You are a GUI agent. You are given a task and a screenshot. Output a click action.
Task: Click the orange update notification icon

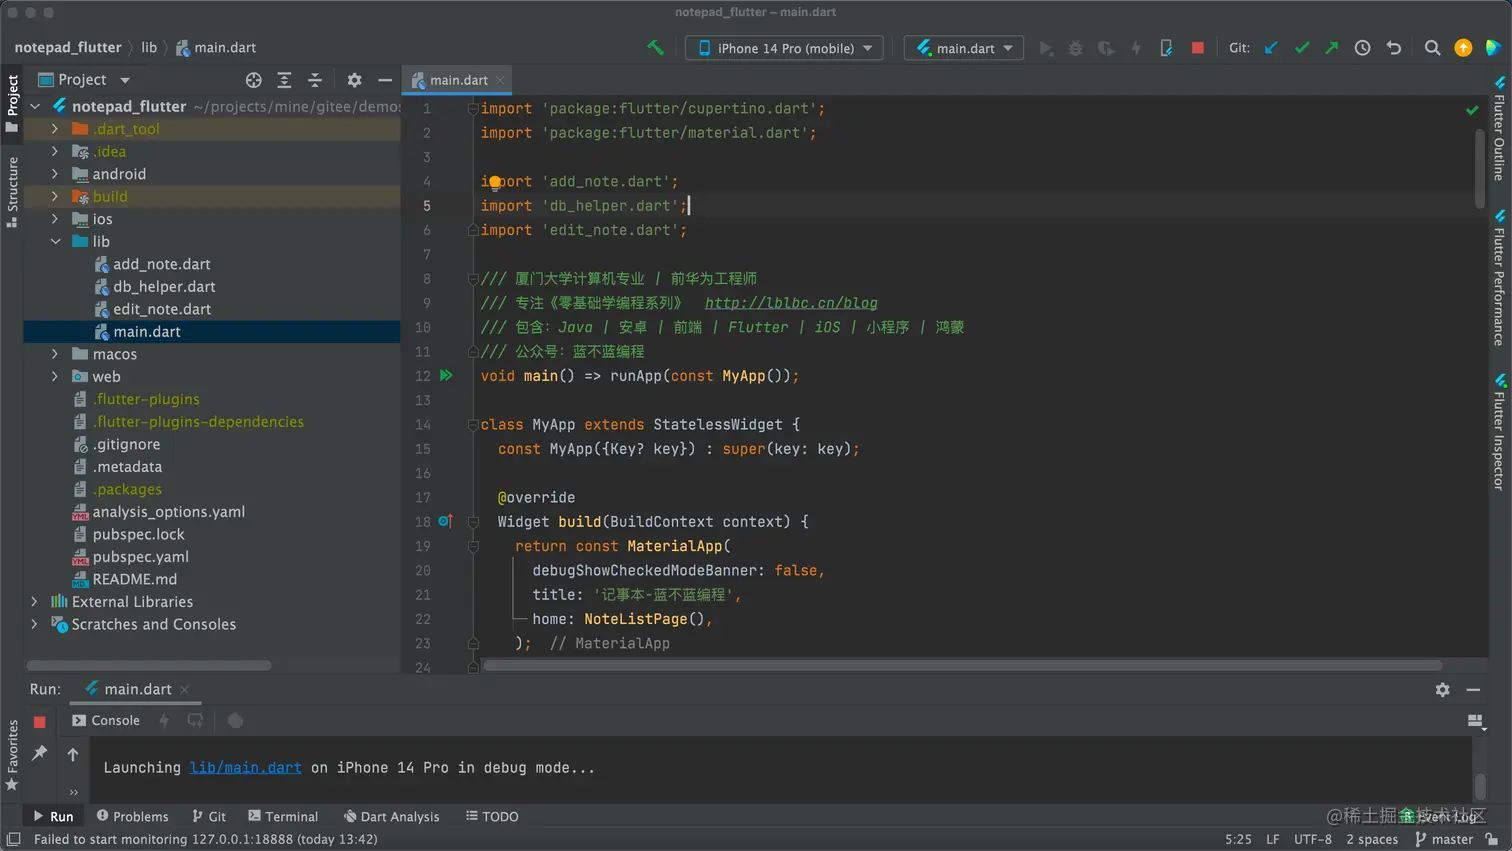pos(1463,47)
